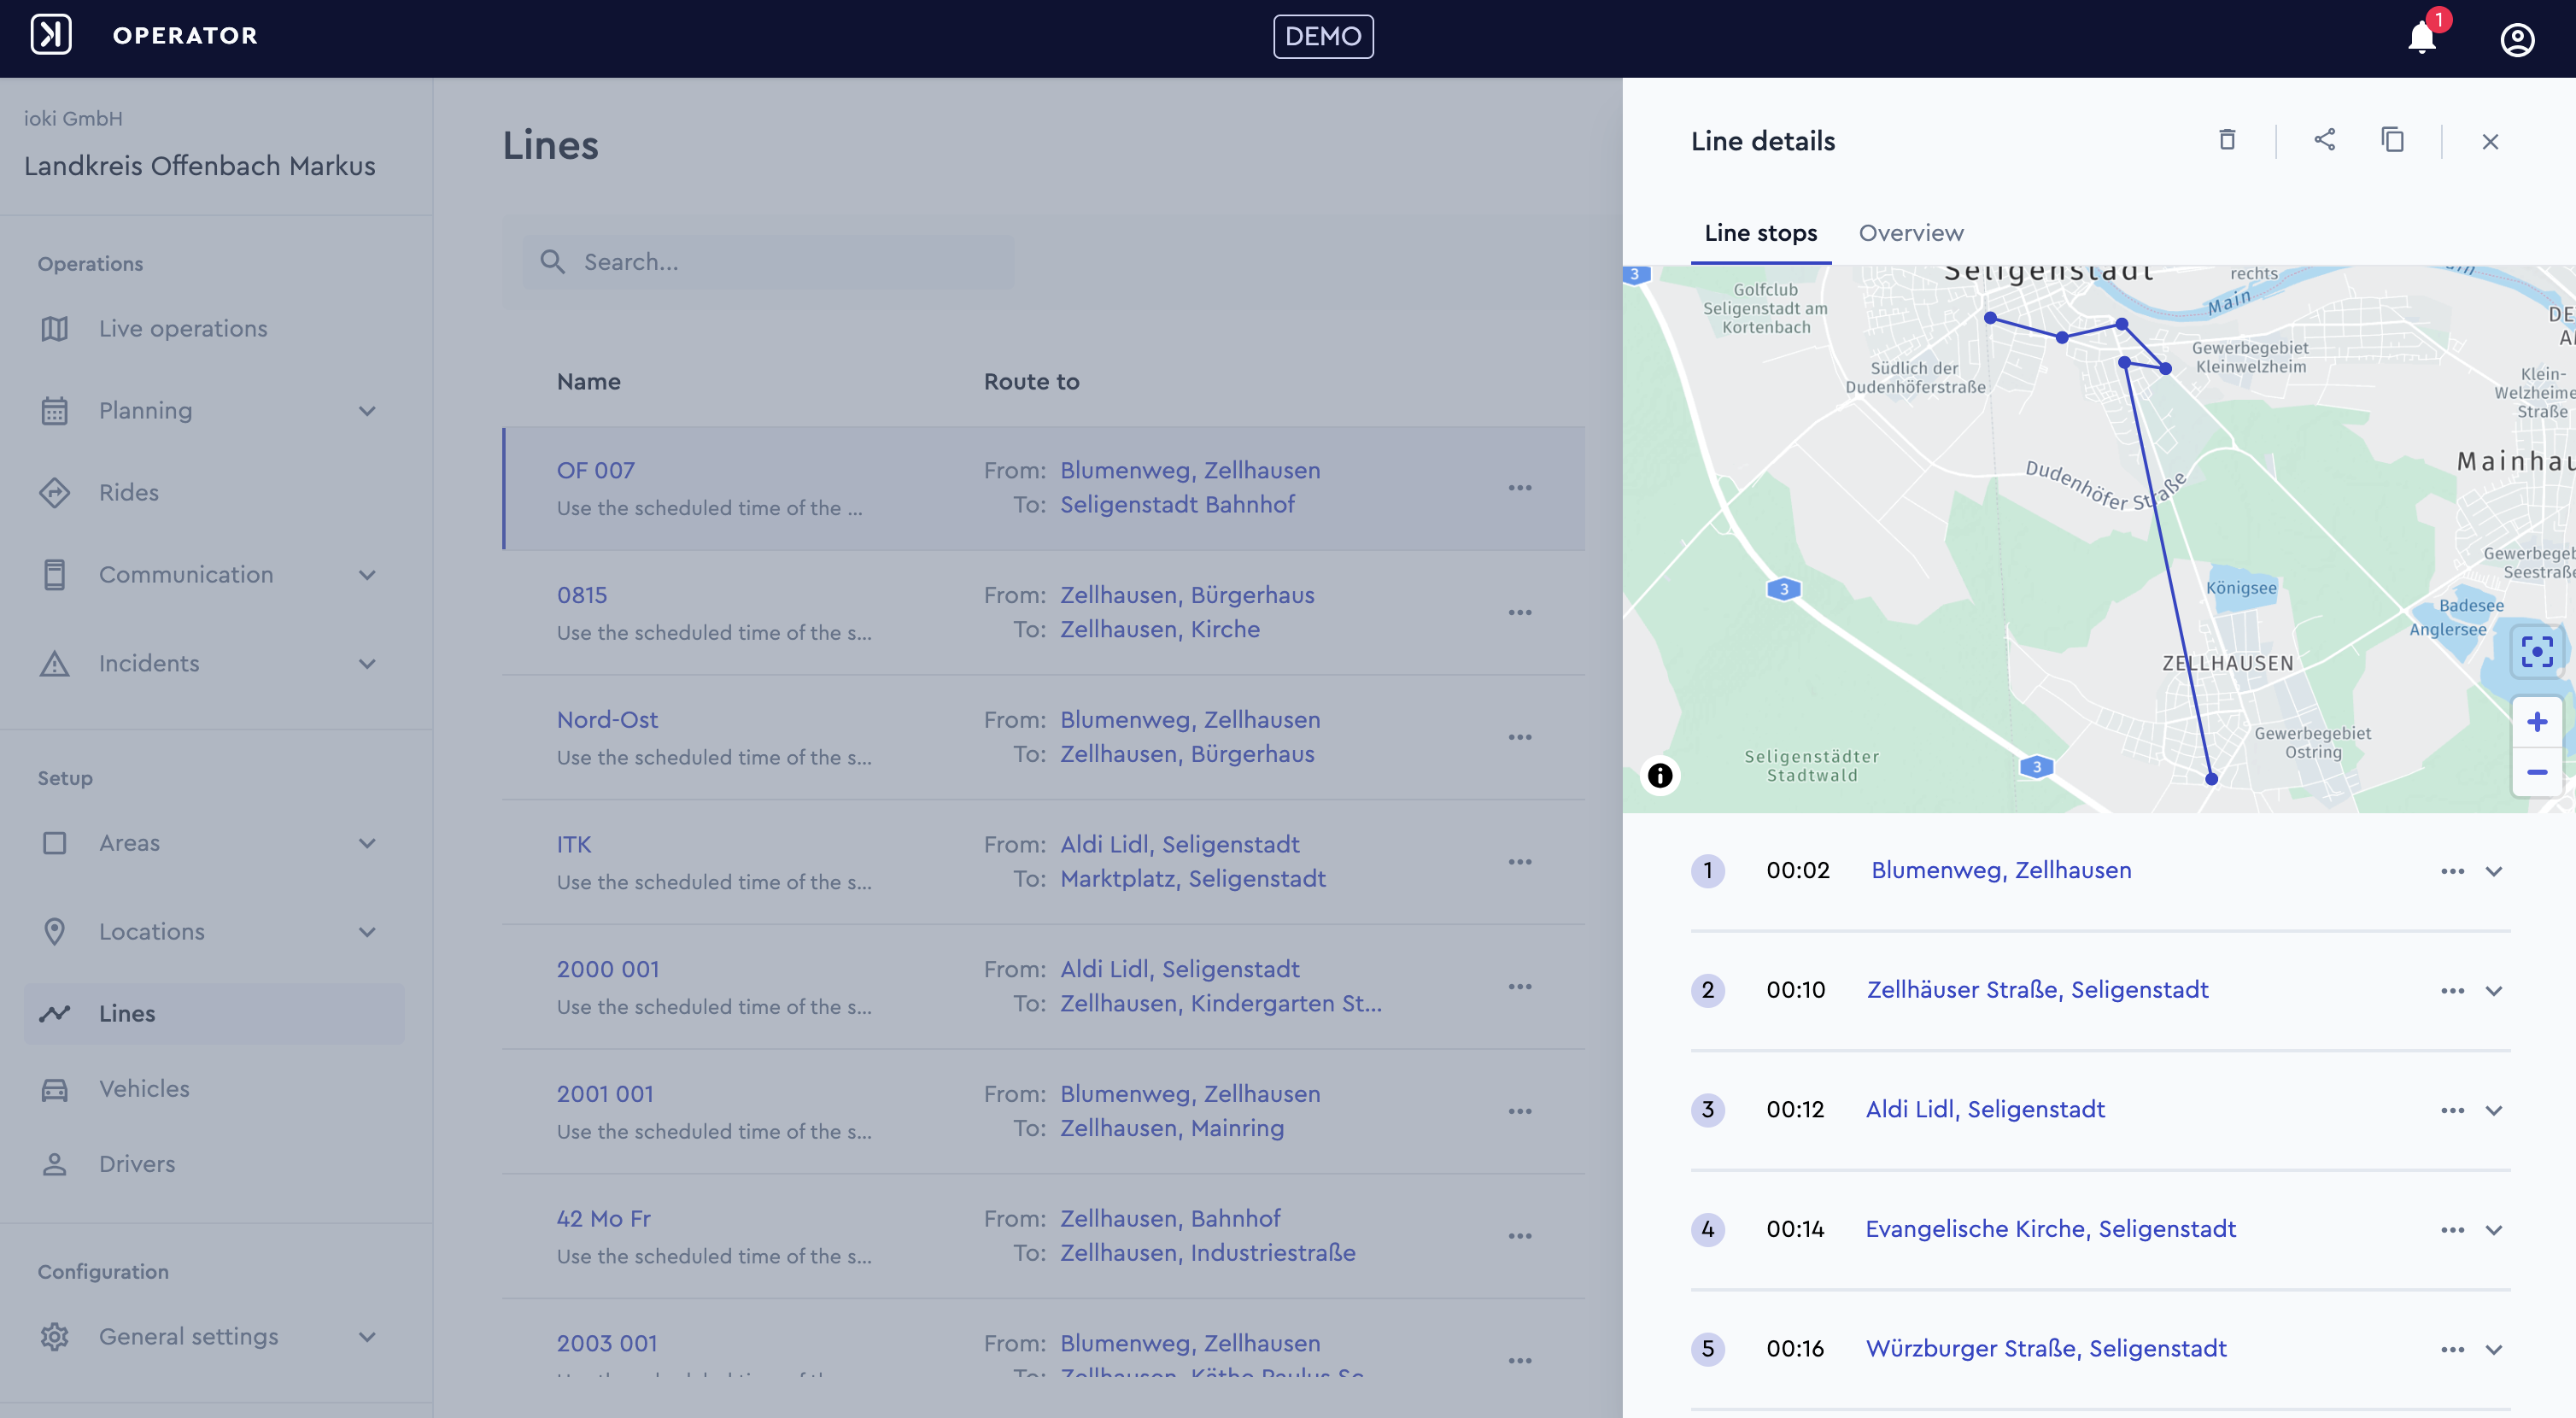
Task: Open more options for OF 007 line
Action: pyautogui.click(x=1519, y=488)
